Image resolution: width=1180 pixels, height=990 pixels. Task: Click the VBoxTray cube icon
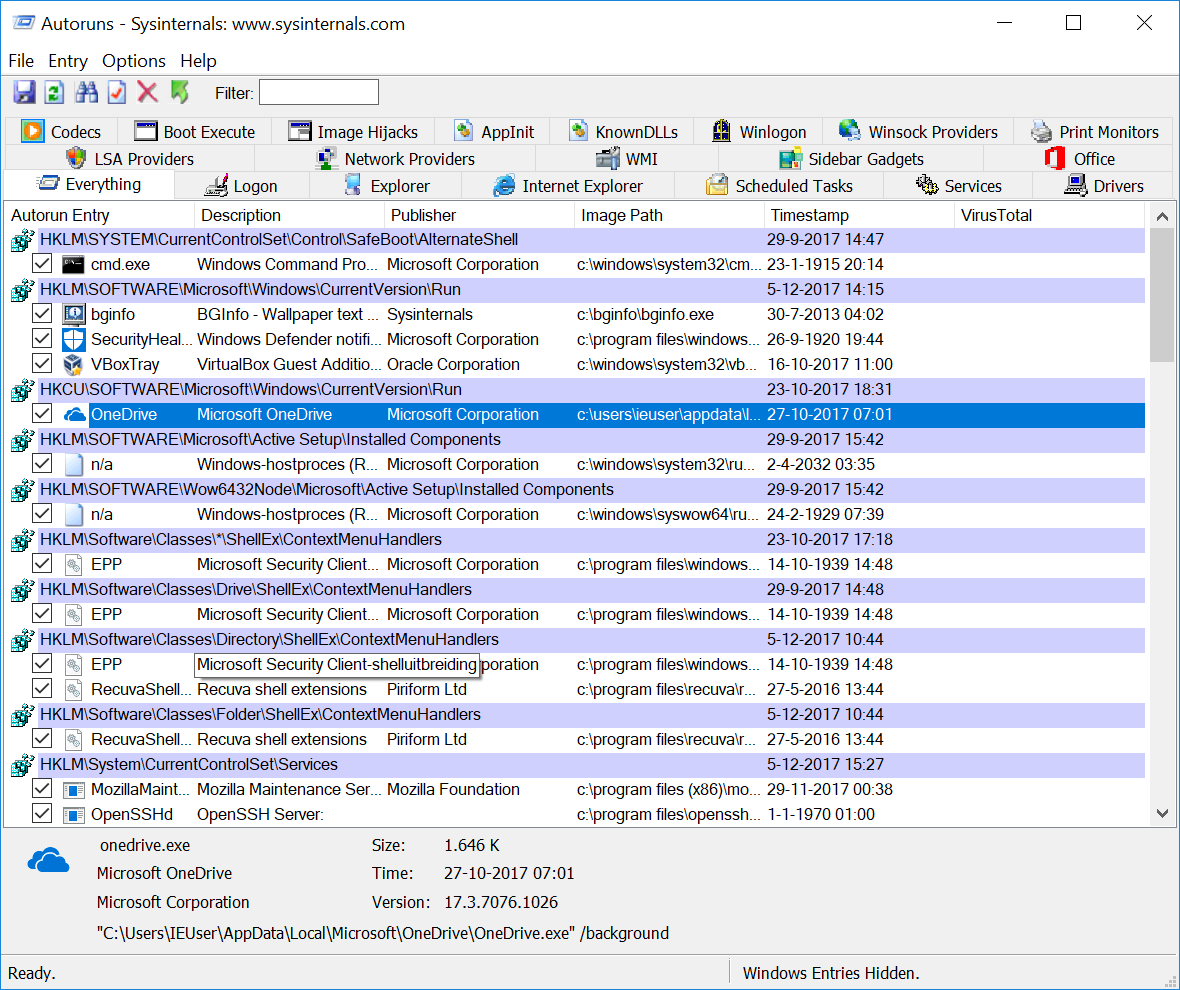coord(73,365)
